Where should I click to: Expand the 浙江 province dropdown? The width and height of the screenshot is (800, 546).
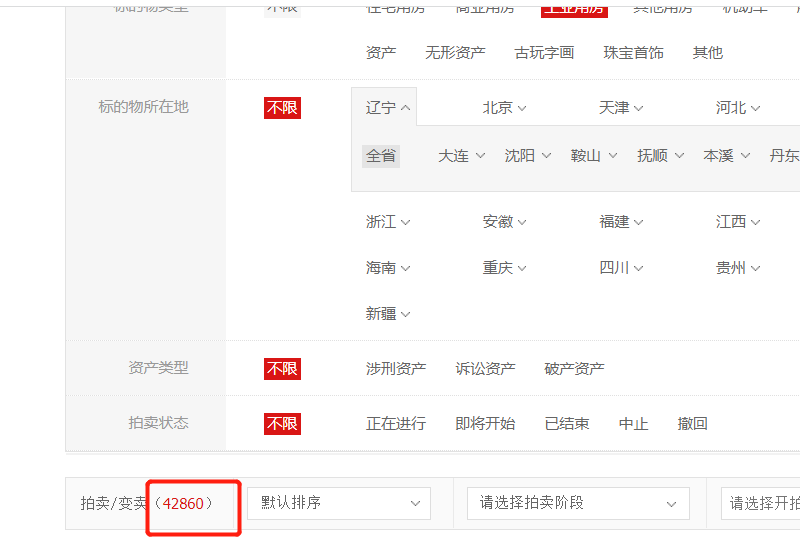[x=388, y=222]
